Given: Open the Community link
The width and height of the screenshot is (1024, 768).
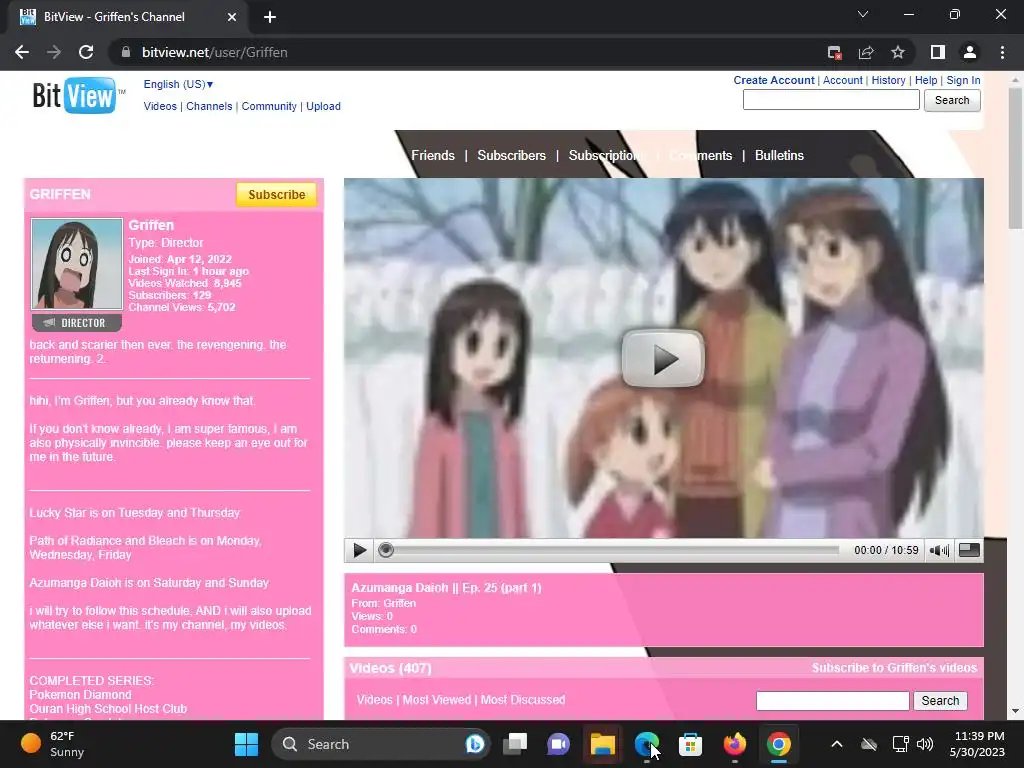Looking at the screenshot, I should [x=269, y=106].
